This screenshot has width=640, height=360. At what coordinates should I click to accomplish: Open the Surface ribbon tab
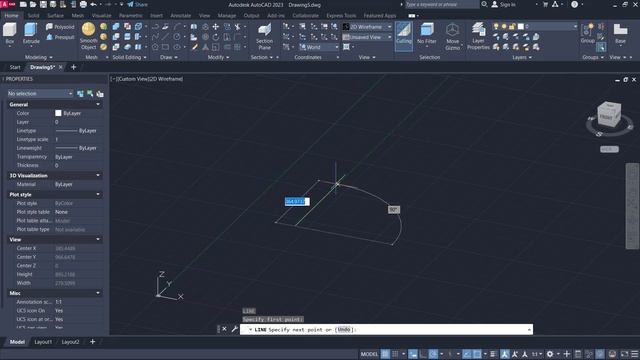(x=56, y=16)
